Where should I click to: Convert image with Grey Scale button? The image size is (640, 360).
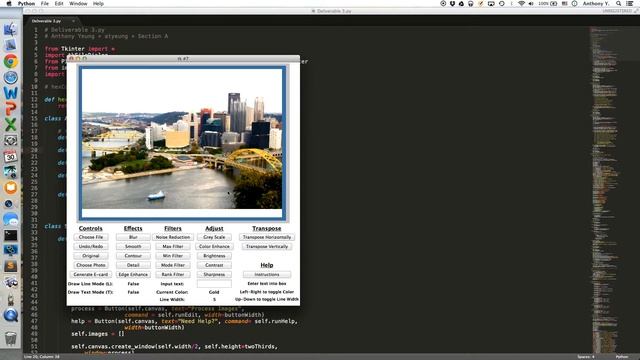click(x=214, y=237)
